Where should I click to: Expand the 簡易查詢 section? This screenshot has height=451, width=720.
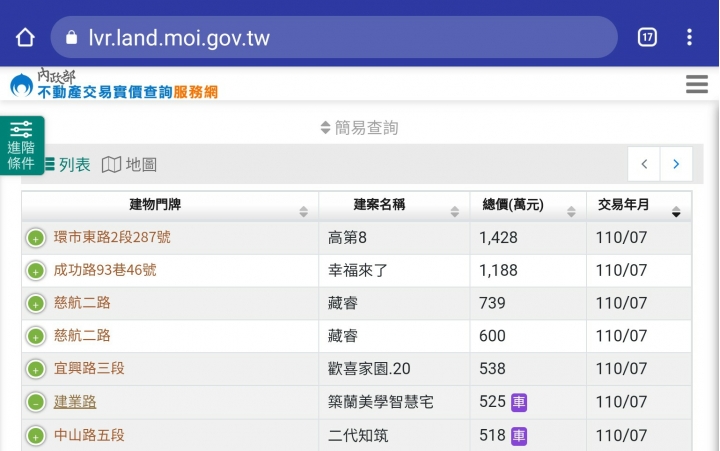click(360, 127)
